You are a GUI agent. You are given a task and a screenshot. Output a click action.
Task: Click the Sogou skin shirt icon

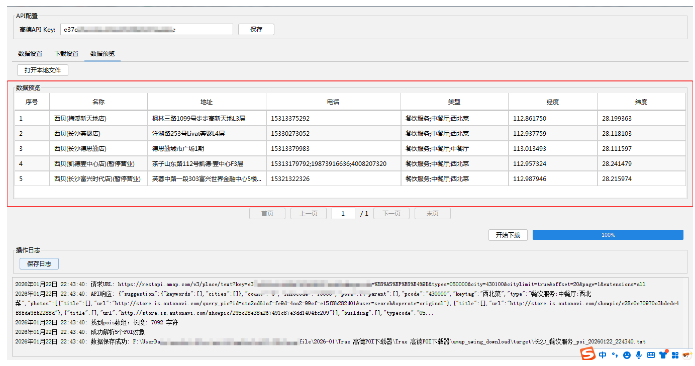tap(663, 354)
